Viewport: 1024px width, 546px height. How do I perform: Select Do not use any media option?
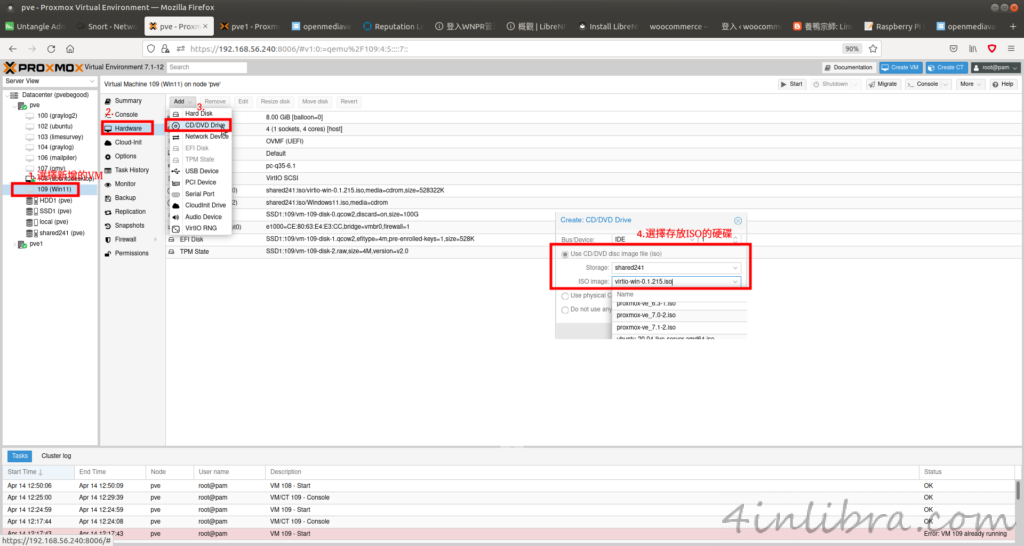pos(565,310)
